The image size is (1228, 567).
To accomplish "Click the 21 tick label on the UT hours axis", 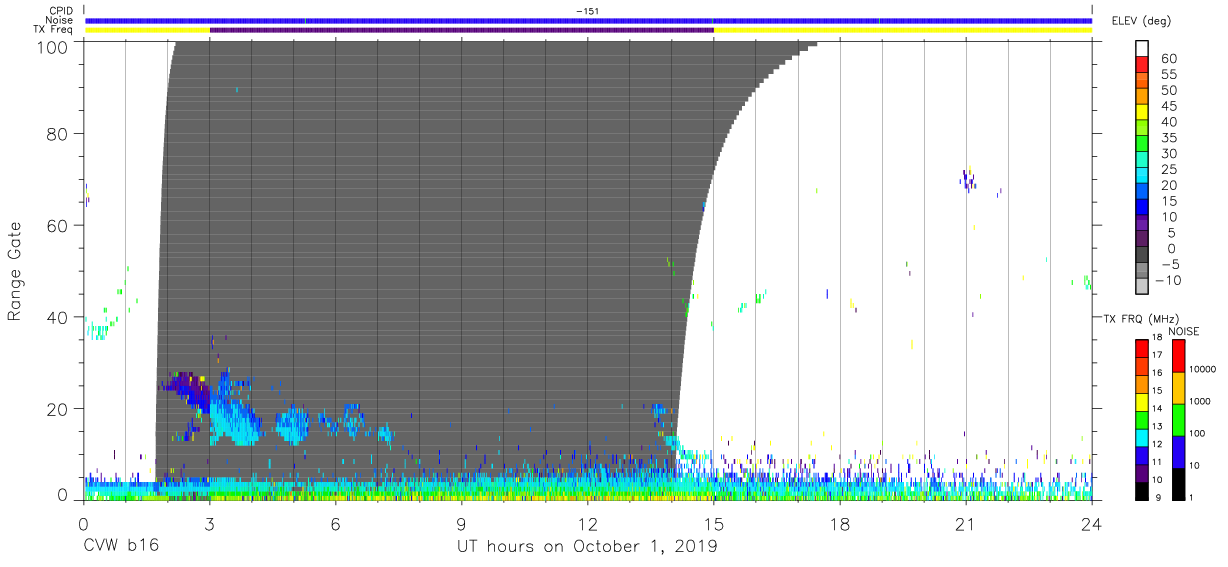I will coord(965,523).
